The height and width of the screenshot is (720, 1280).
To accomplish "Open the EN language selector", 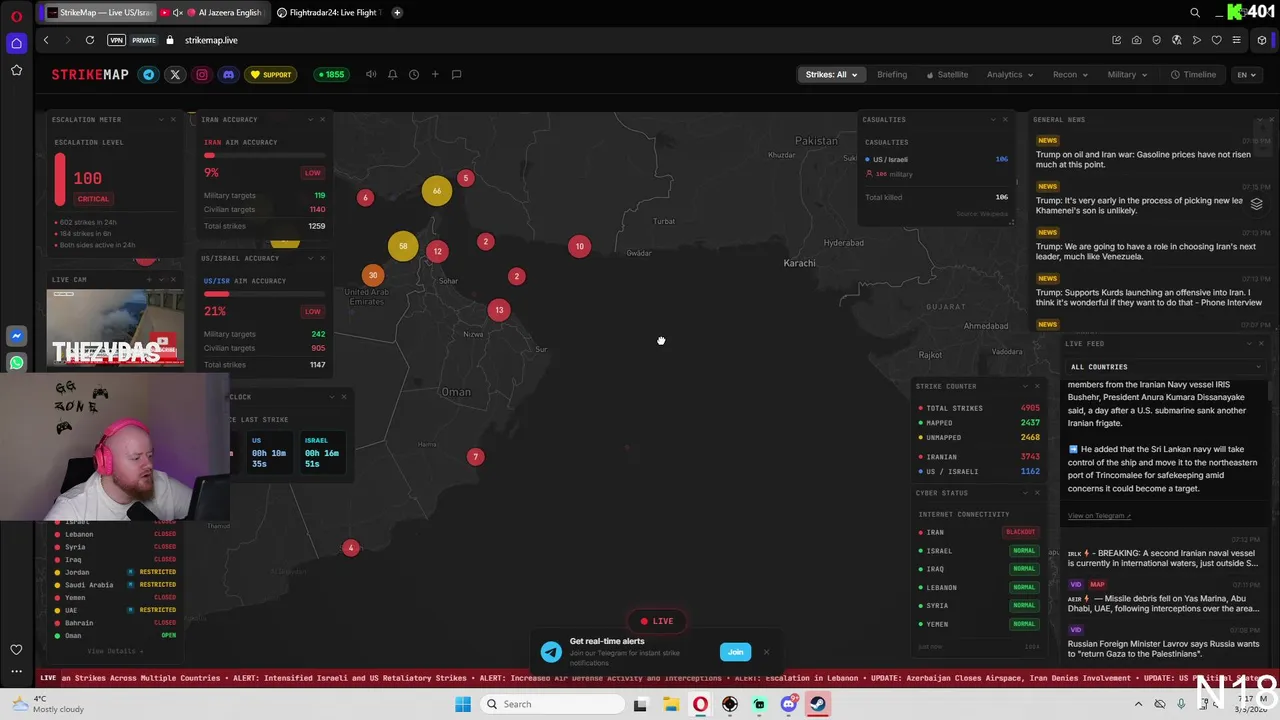I will pyautogui.click(x=1246, y=74).
